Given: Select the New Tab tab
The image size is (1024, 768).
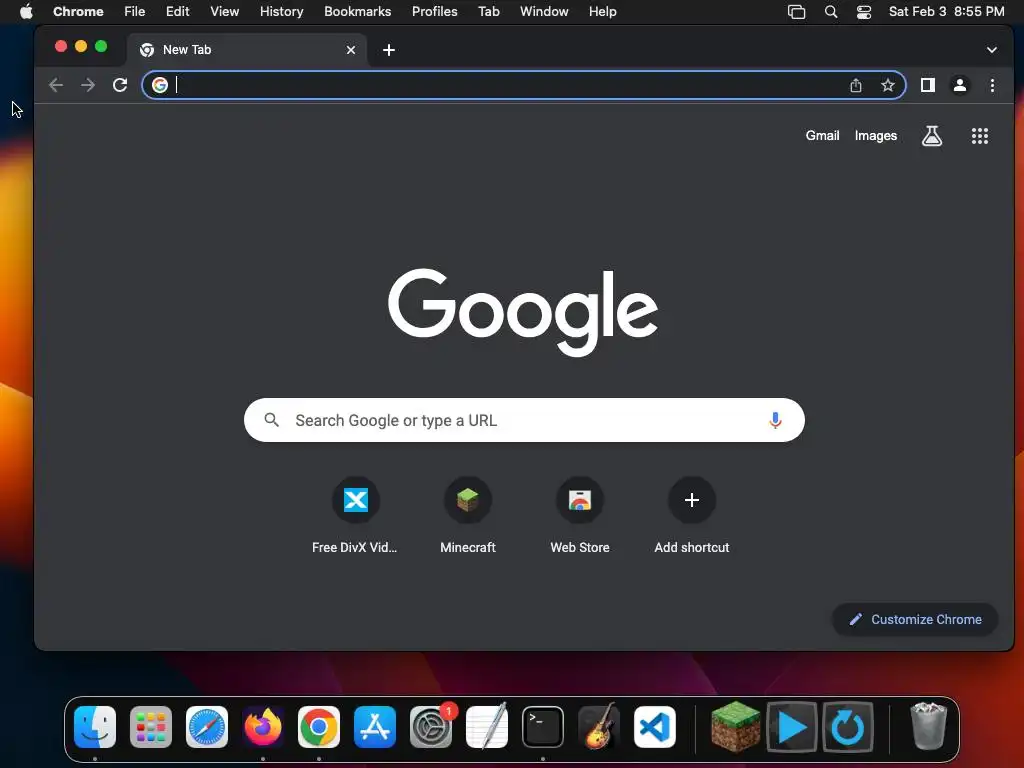Looking at the screenshot, I should click(247, 50).
